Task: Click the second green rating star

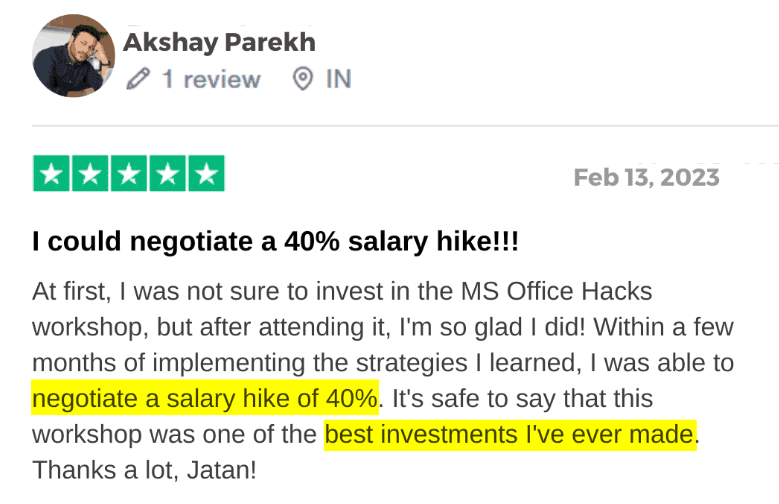Action: 90,174
